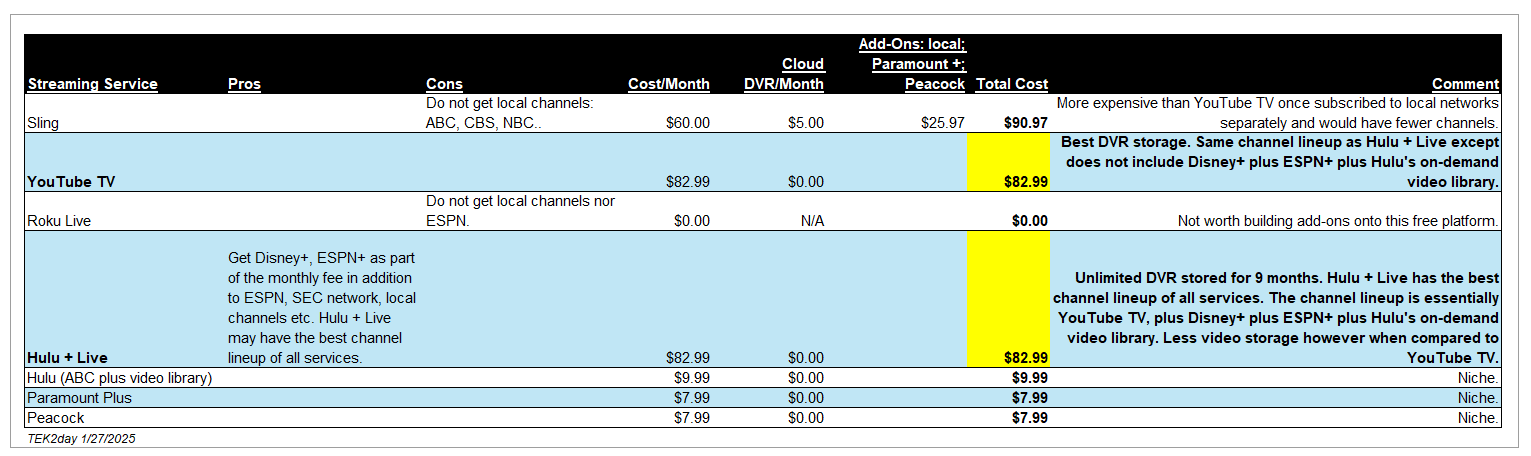This screenshot has width=1531, height=456.
Task: Select Roku Live's bold $0.00 total cost
Action: coord(1029,221)
